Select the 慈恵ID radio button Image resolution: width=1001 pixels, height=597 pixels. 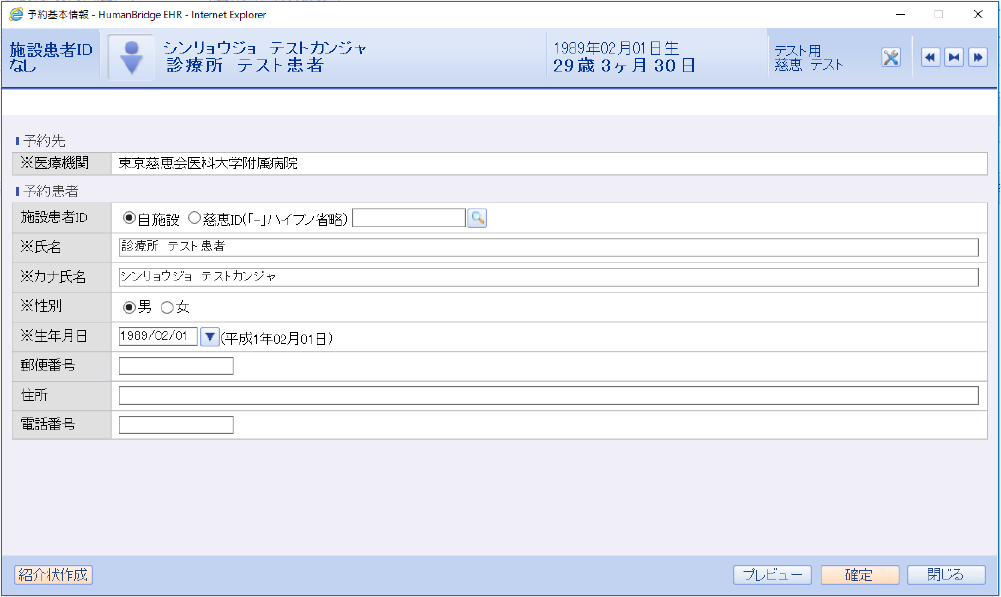pos(194,218)
